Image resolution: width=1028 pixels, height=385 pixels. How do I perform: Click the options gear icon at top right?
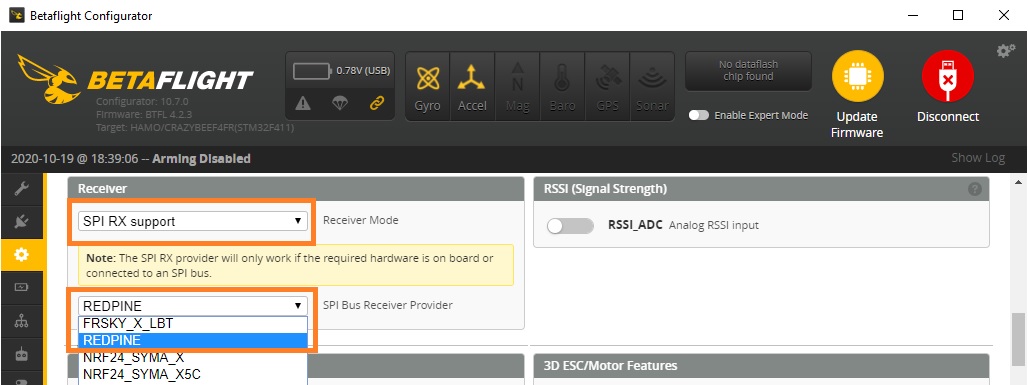tap(1006, 51)
